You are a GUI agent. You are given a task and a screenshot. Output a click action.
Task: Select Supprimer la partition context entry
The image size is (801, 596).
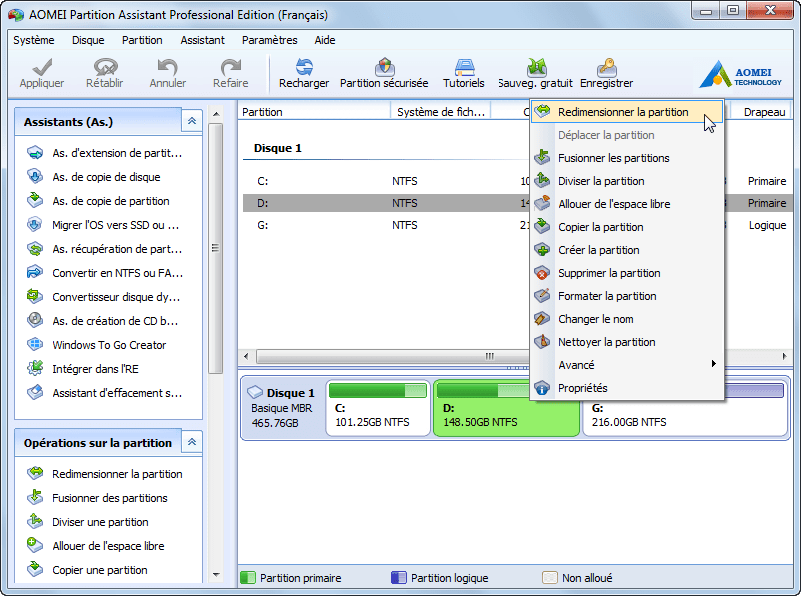[x=627, y=273]
